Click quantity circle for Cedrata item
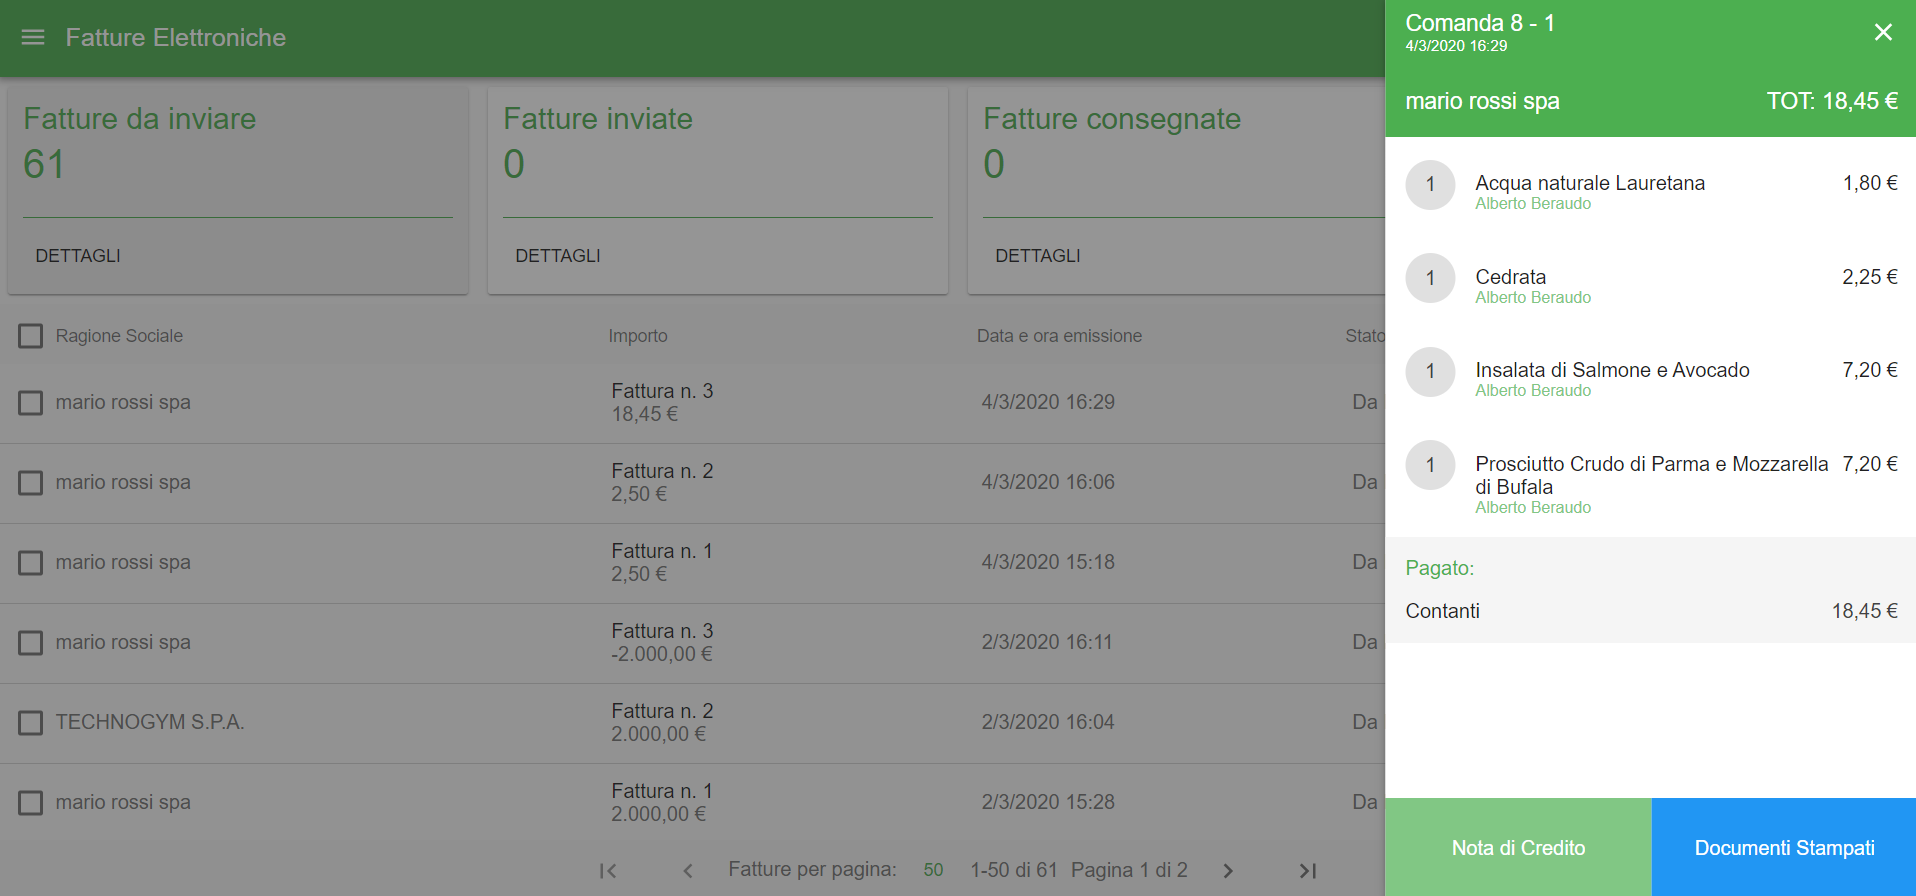 (x=1430, y=278)
